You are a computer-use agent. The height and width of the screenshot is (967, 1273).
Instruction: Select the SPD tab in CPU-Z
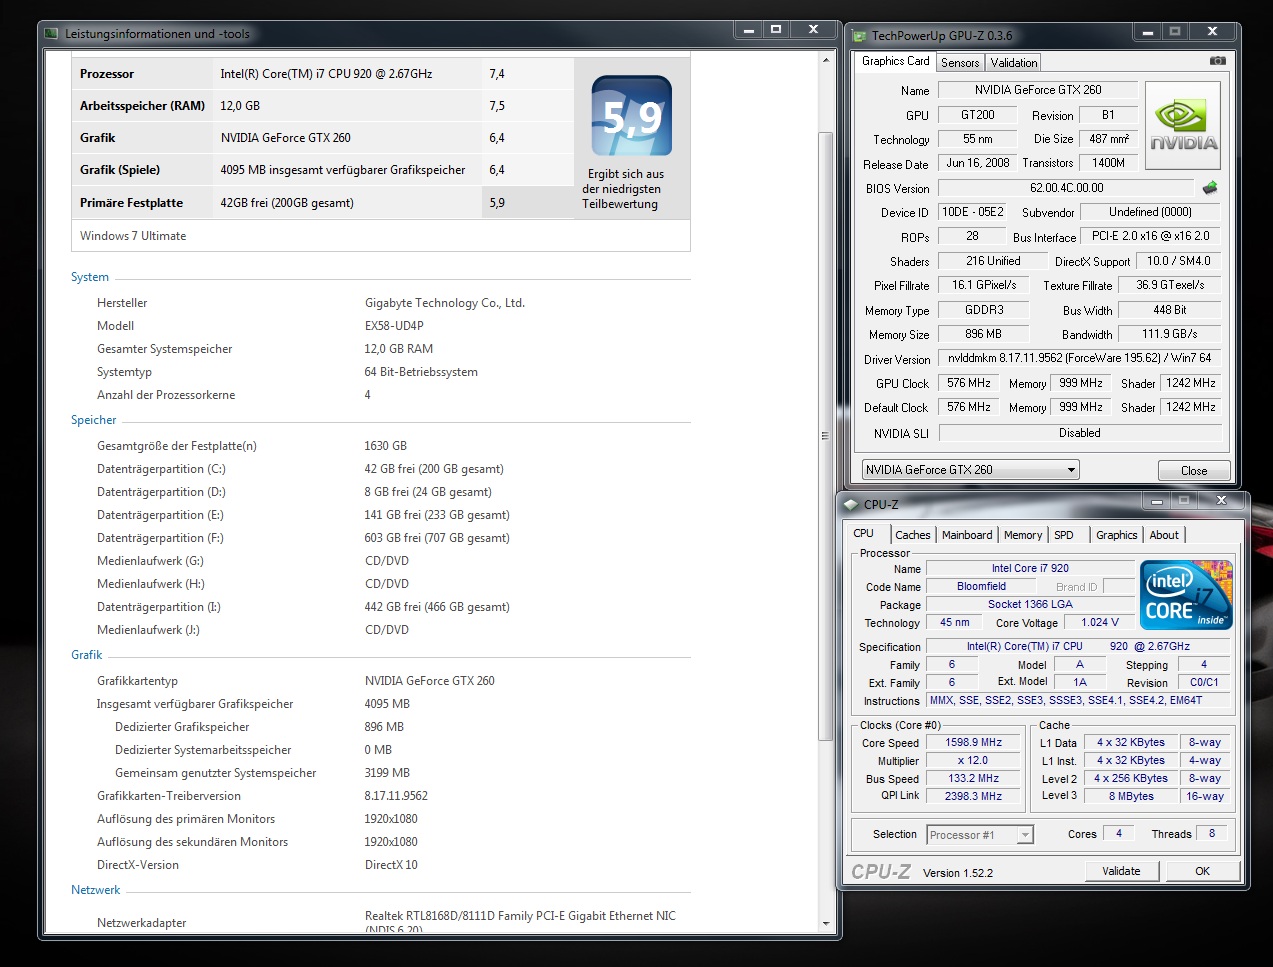(x=1064, y=535)
